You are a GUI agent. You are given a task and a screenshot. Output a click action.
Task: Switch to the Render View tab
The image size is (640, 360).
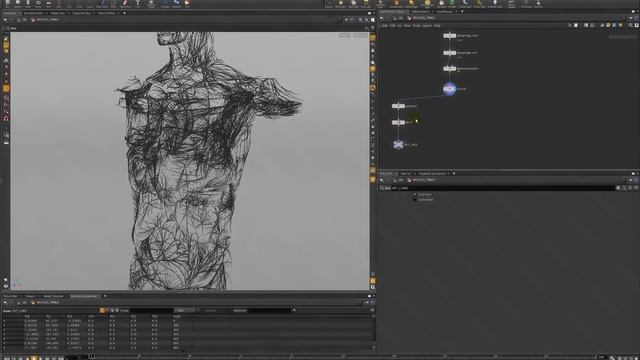click(x=58, y=13)
